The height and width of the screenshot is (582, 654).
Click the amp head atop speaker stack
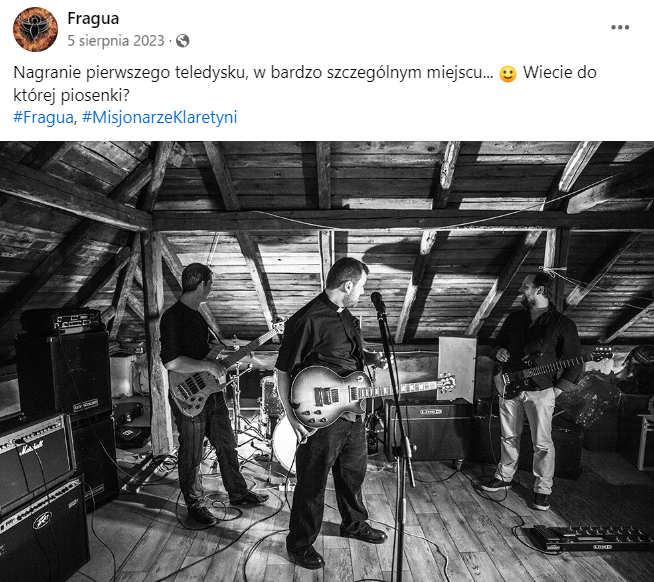(63, 320)
